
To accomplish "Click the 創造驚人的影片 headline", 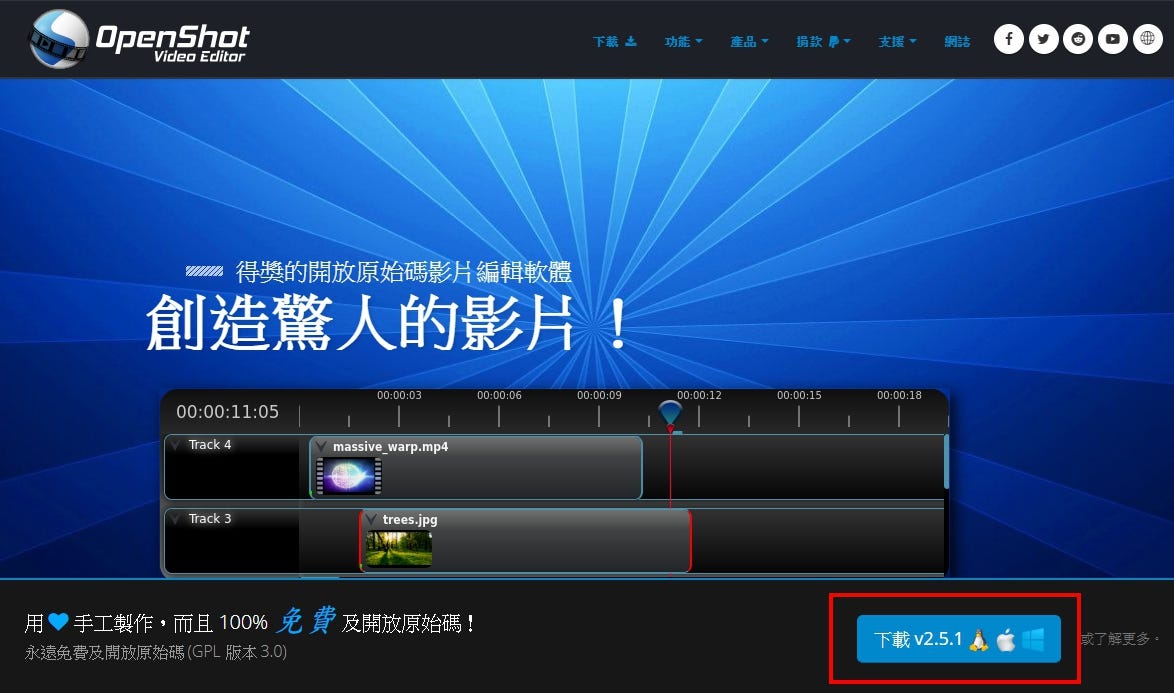I will [386, 323].
